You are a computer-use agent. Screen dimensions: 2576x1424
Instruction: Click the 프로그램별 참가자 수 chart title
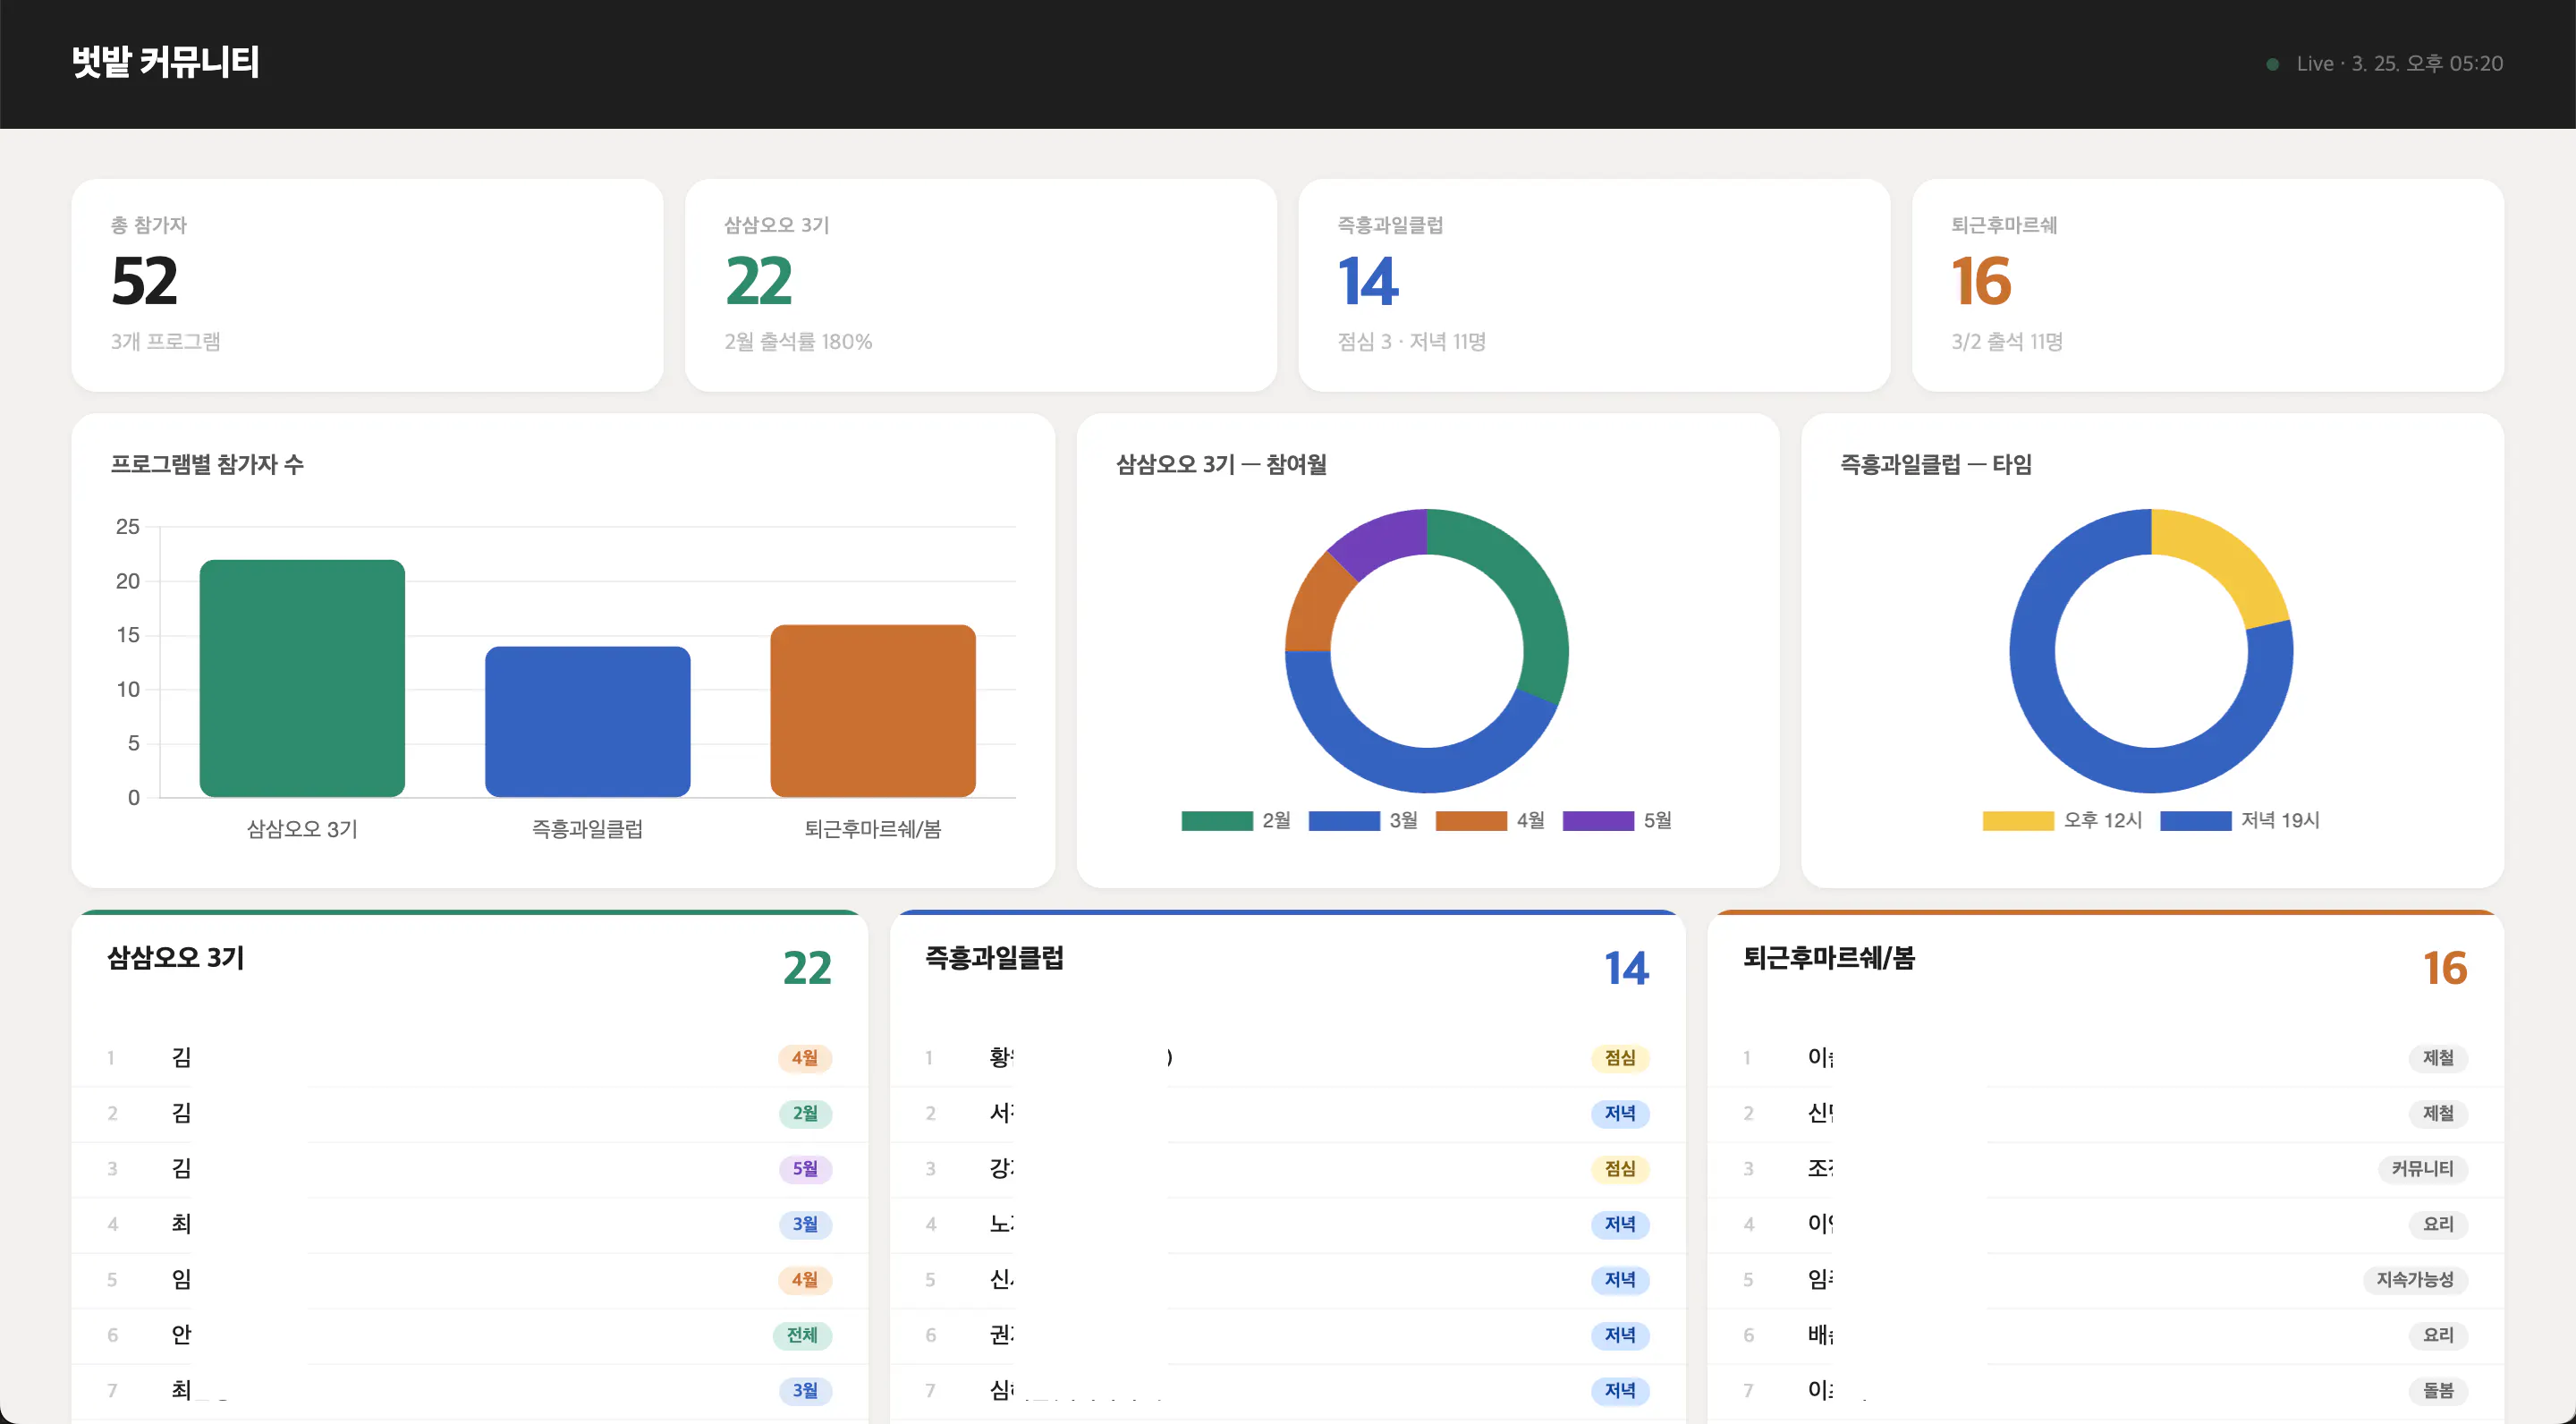pos(207,464)
